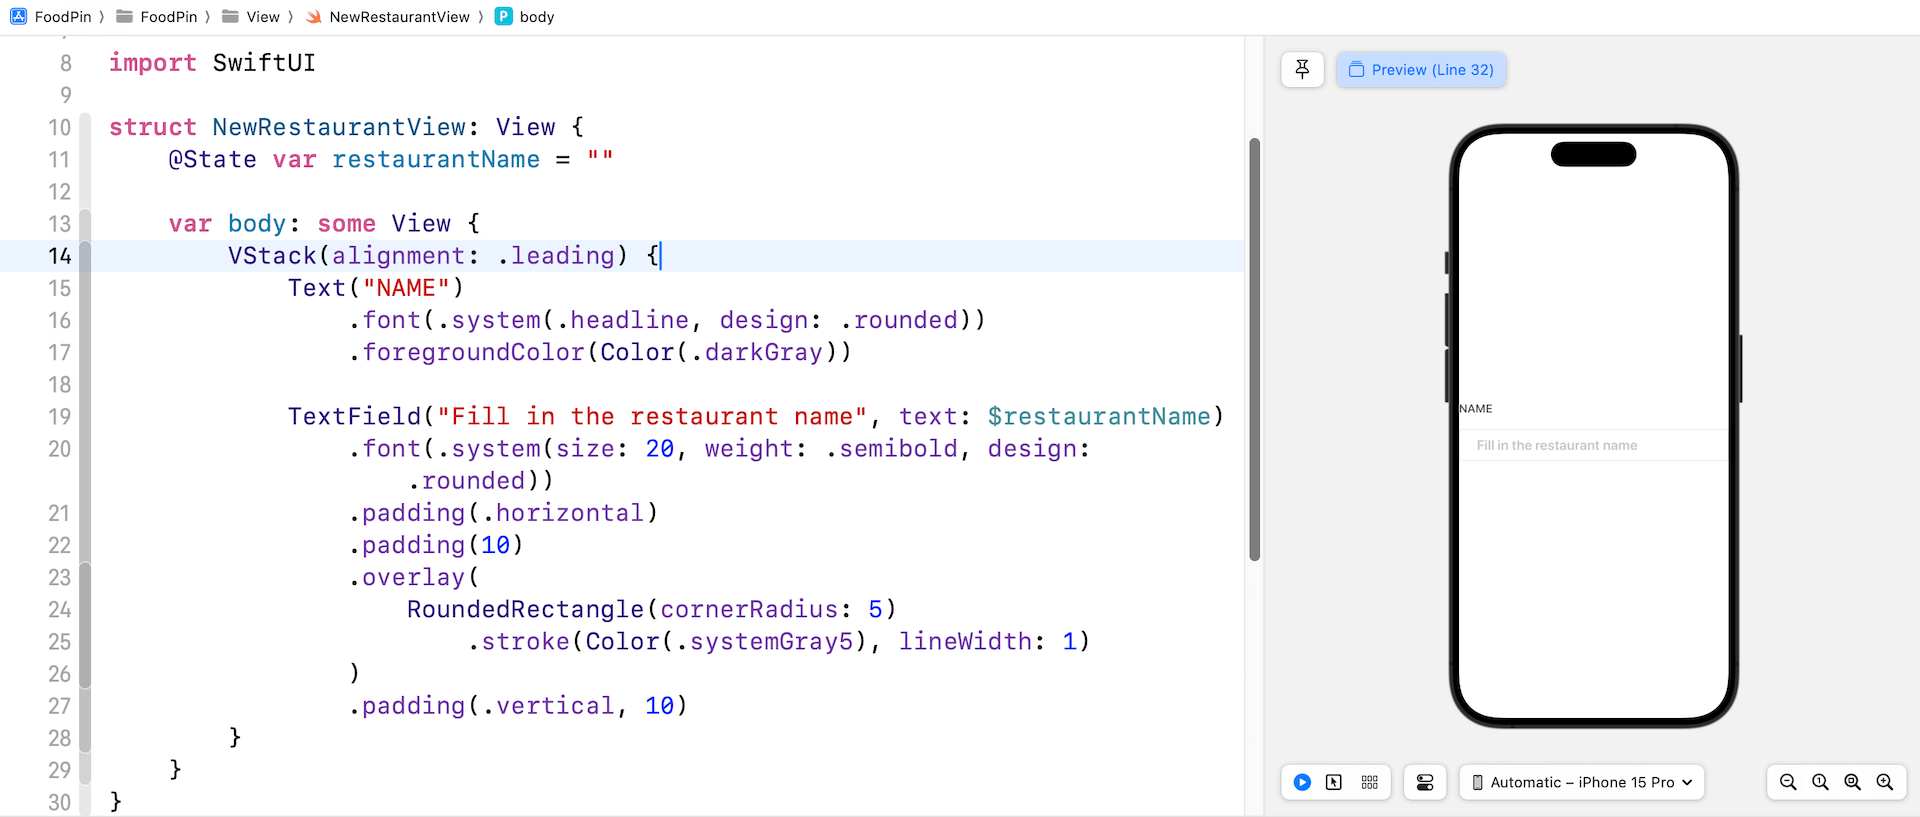This screenshot has width=1920, height=817.
Task: Click line number 19 in the gutter
Action: (60, 417)
